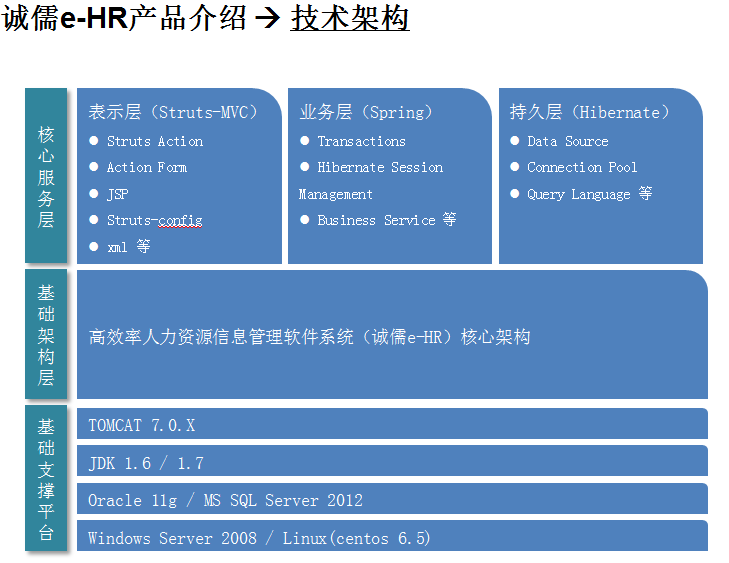Click the Action Form bullet item
729x563 pixels.
click(x=147, y=167)
